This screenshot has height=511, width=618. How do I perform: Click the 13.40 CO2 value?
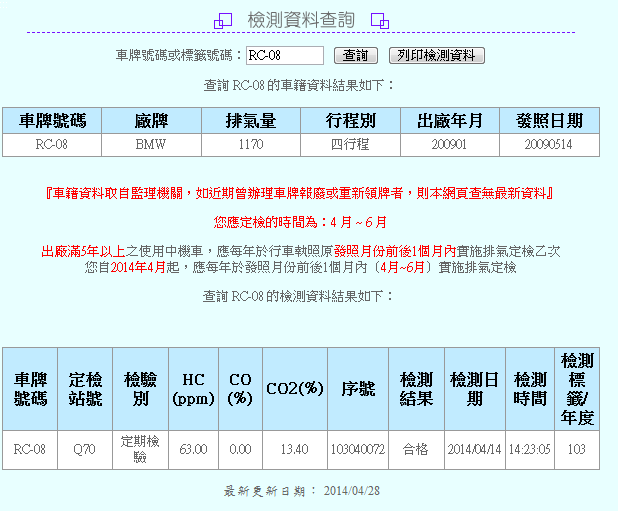pyautogui.click(x=295, y=450)
